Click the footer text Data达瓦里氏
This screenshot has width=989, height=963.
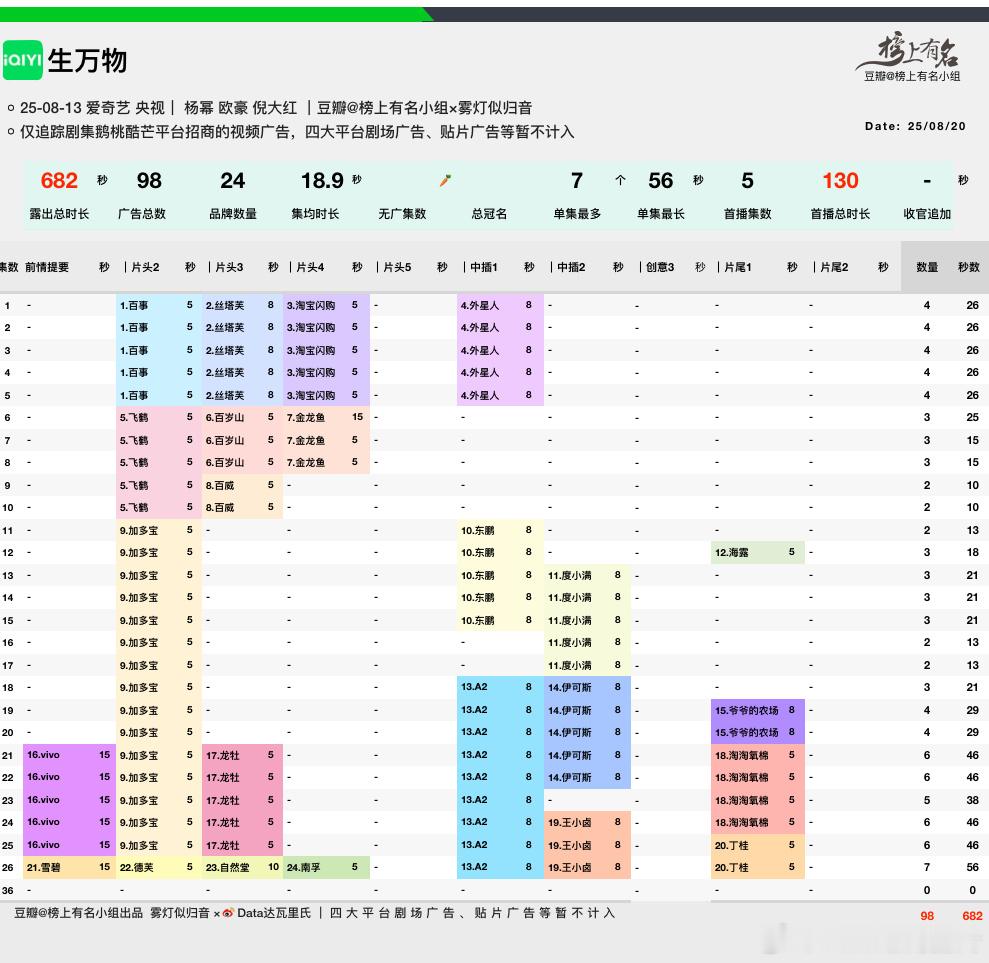(274, 913)
